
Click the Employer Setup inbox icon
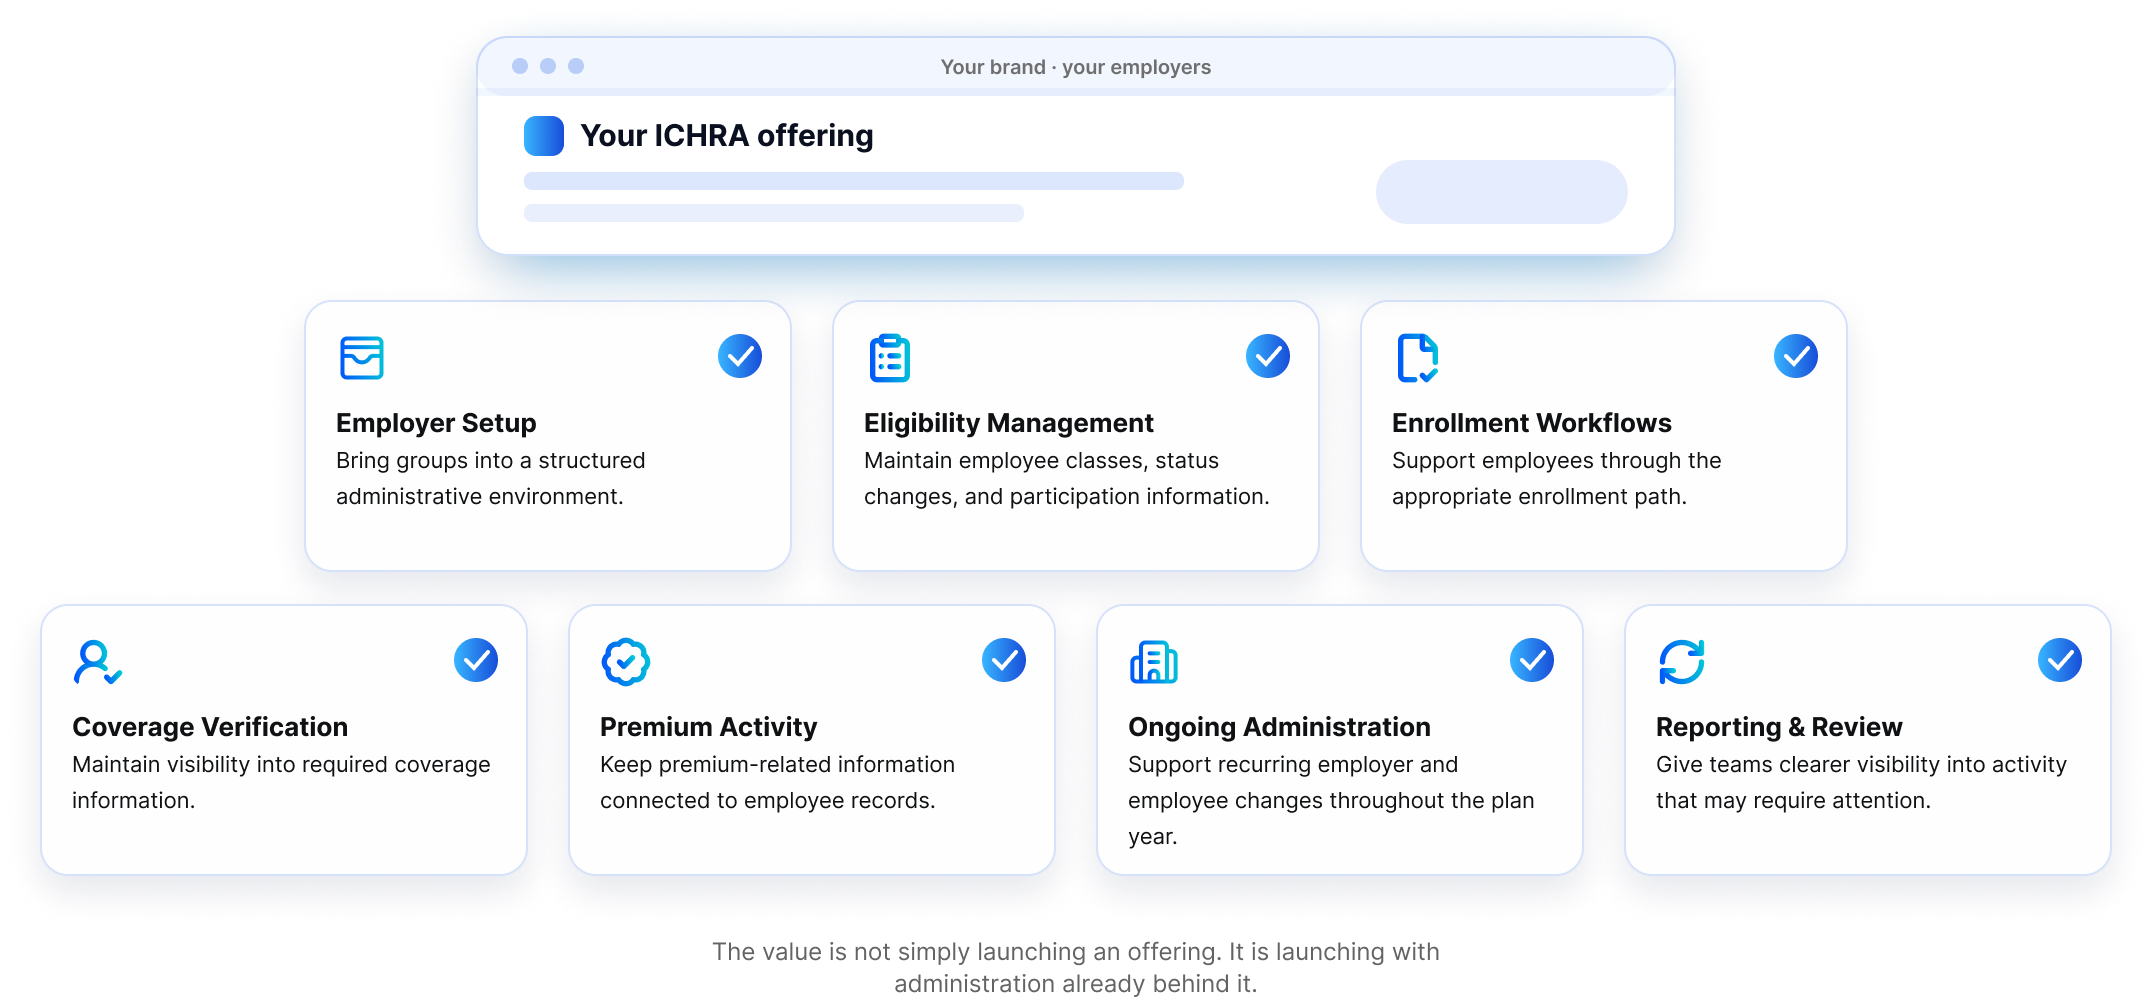(362, 358)
